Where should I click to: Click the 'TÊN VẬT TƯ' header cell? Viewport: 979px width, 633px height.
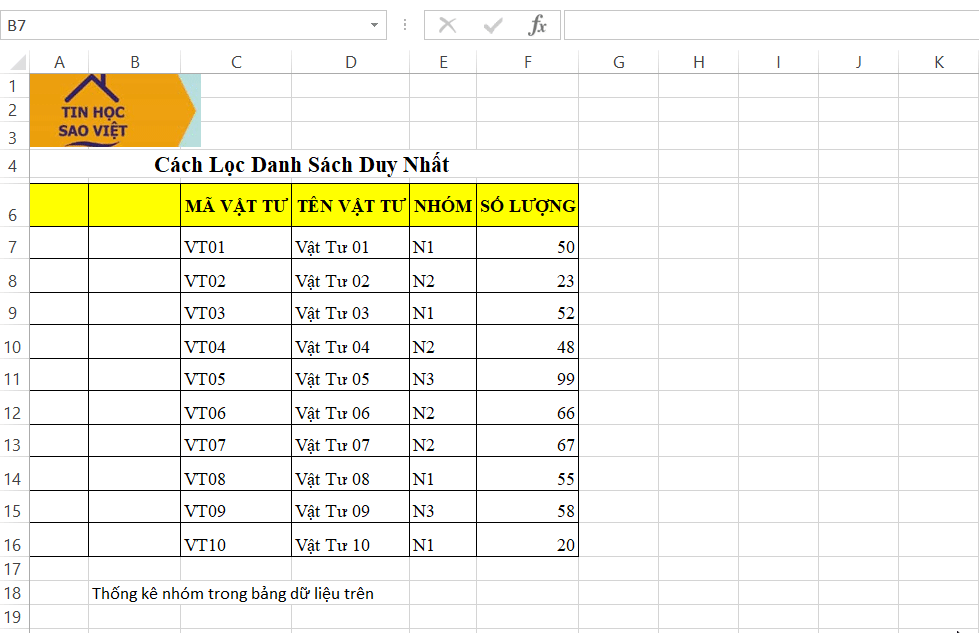pyautogui.click(x=351, y=205)
